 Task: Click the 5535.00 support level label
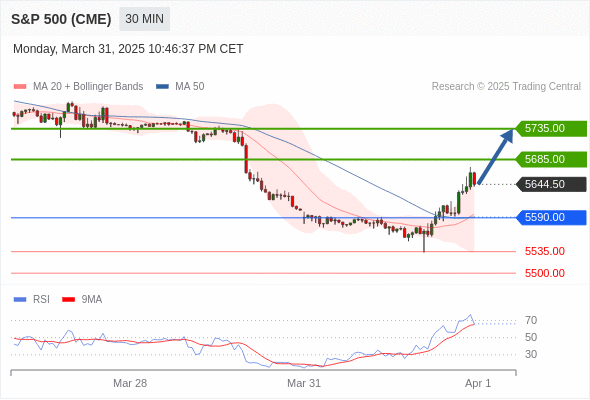point(545,251)
